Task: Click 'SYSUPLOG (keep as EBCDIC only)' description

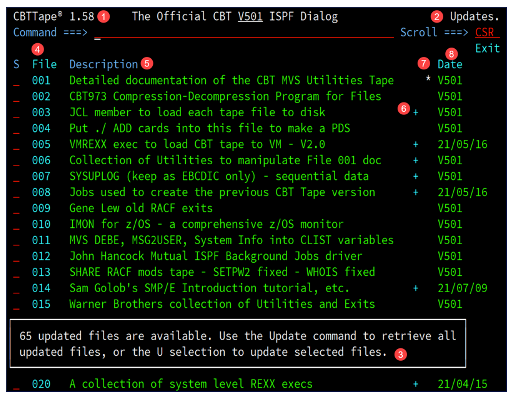Action: pos(219,176)
